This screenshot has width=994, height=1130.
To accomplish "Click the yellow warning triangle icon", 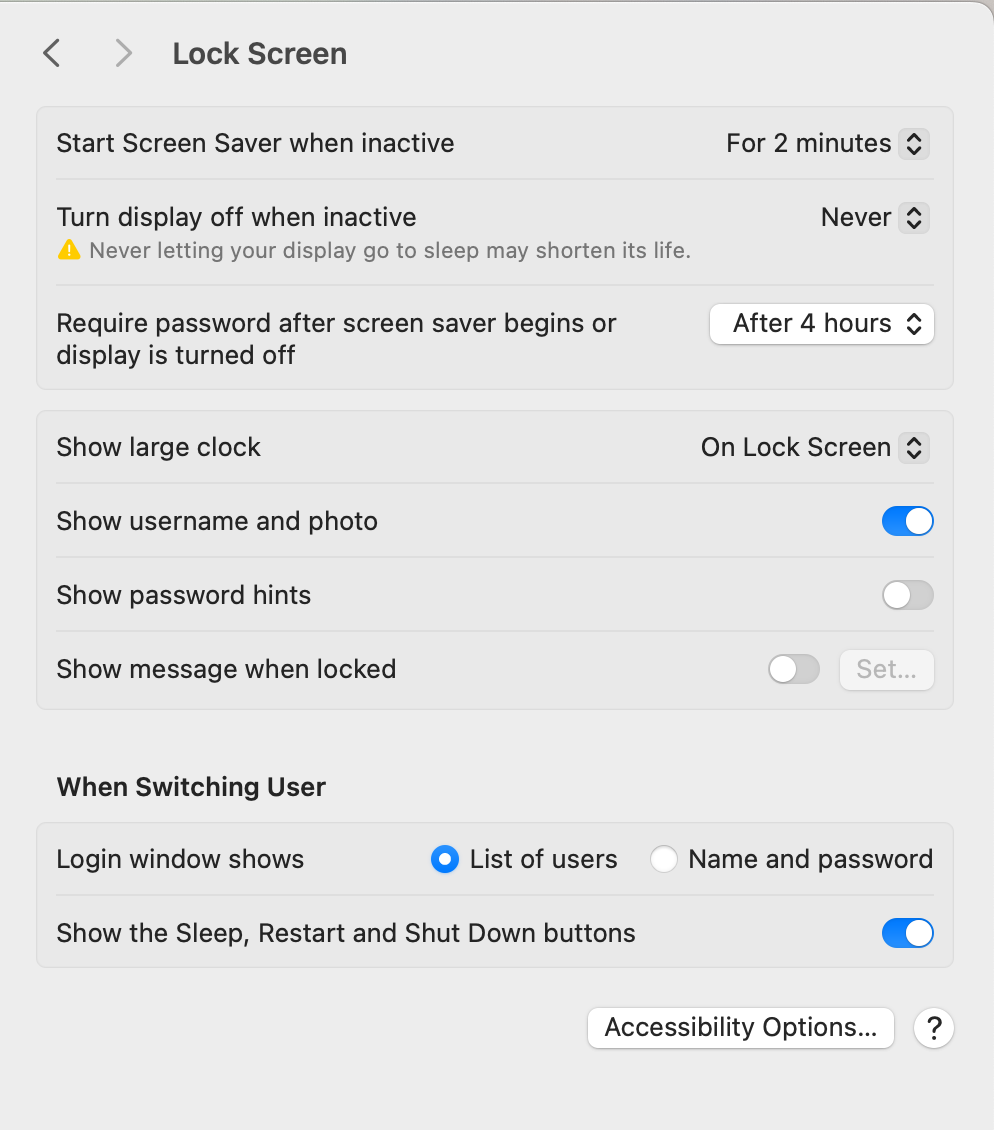I will [69, 249].
